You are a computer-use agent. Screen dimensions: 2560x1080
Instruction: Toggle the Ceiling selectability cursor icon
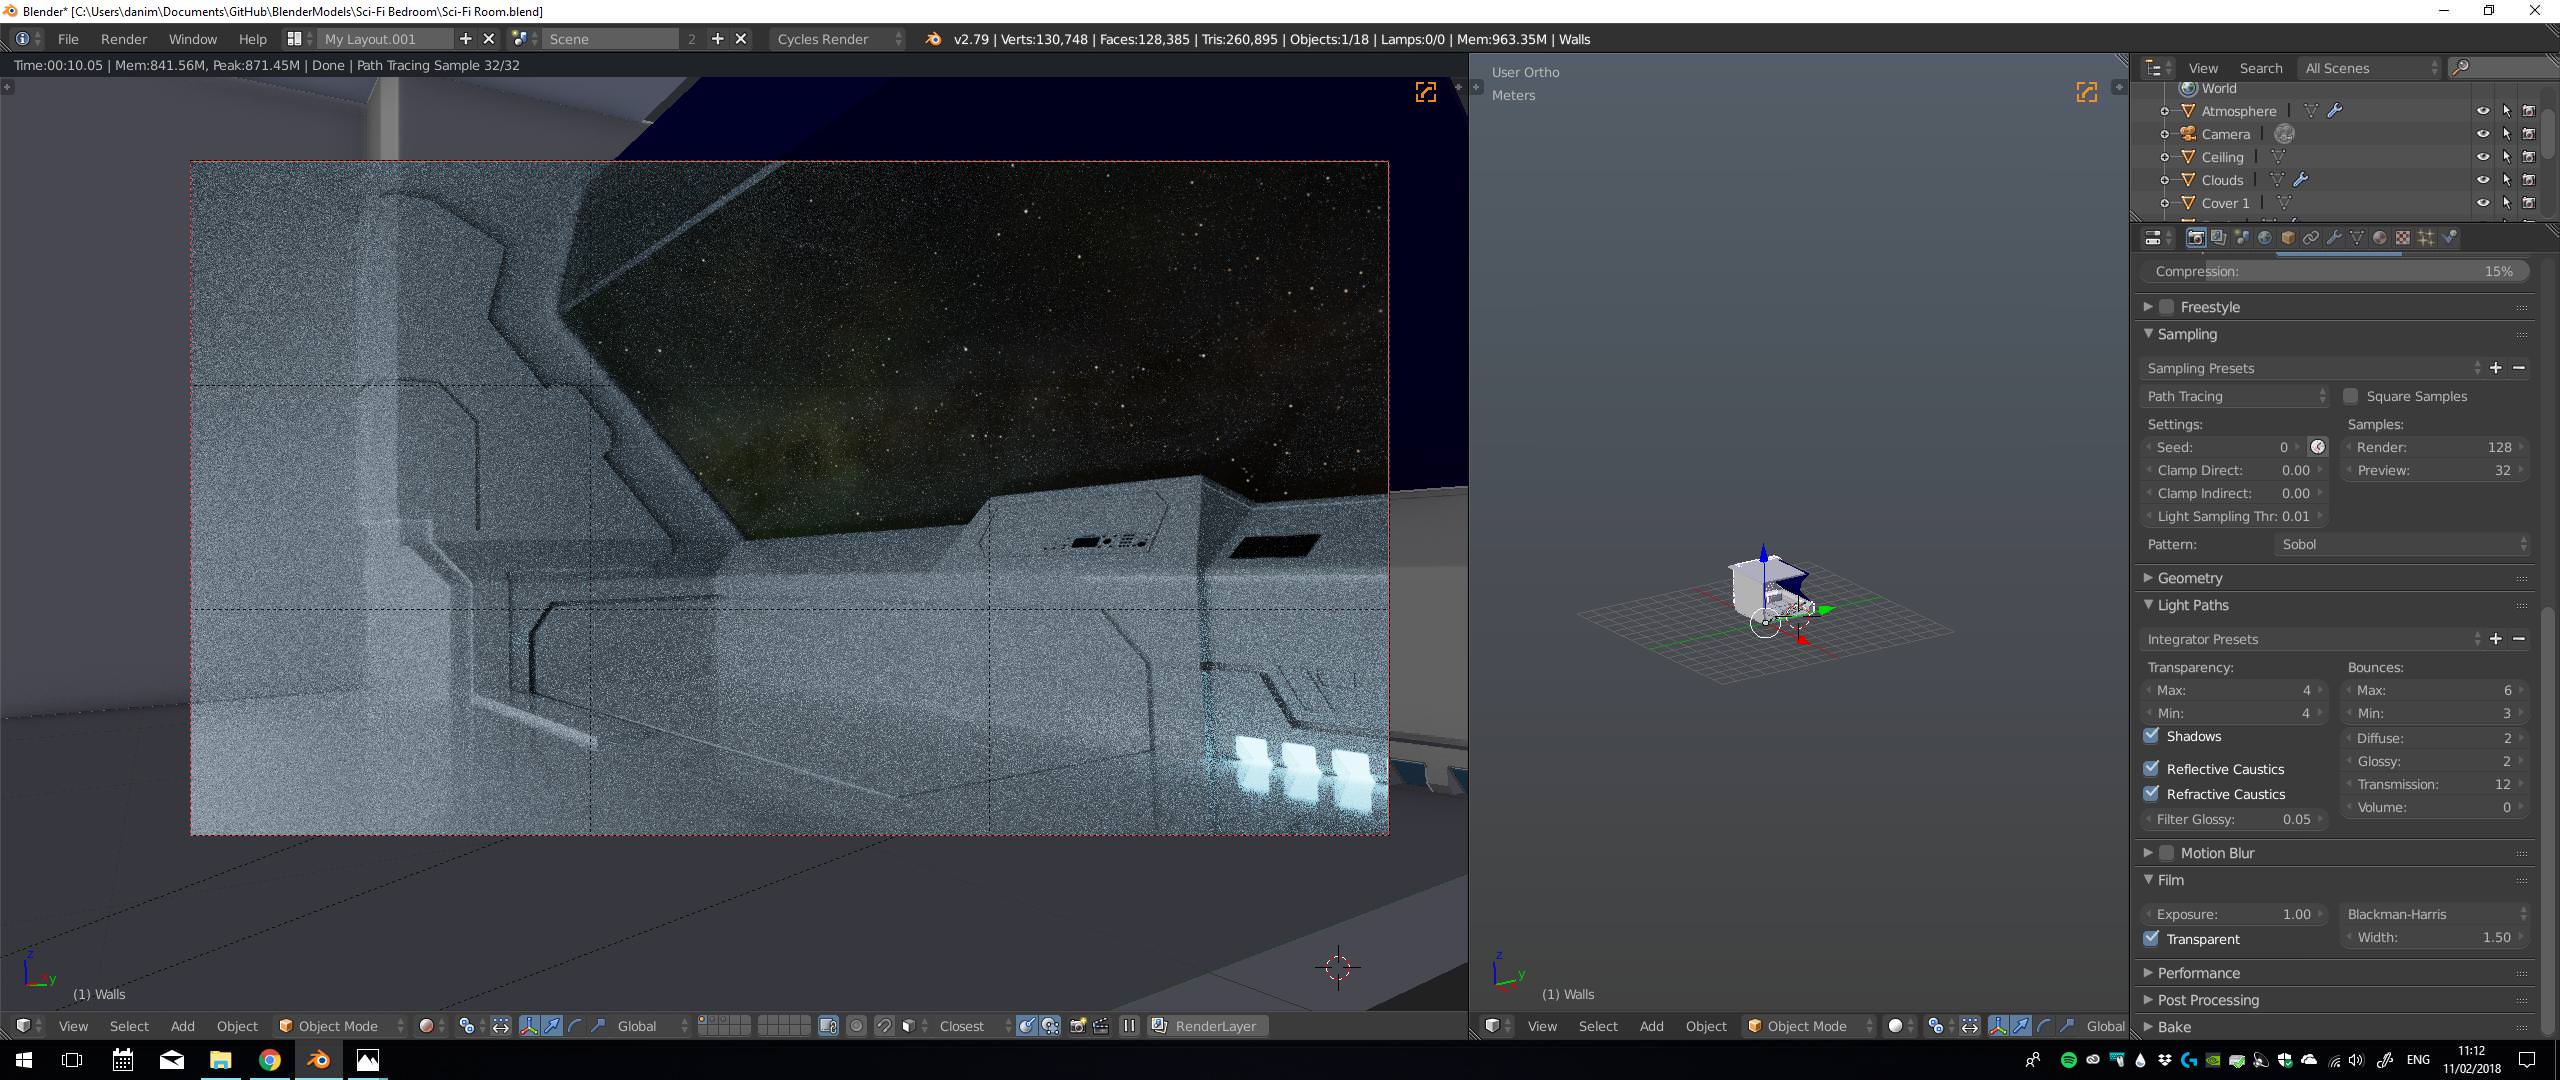pos(2507,157)
